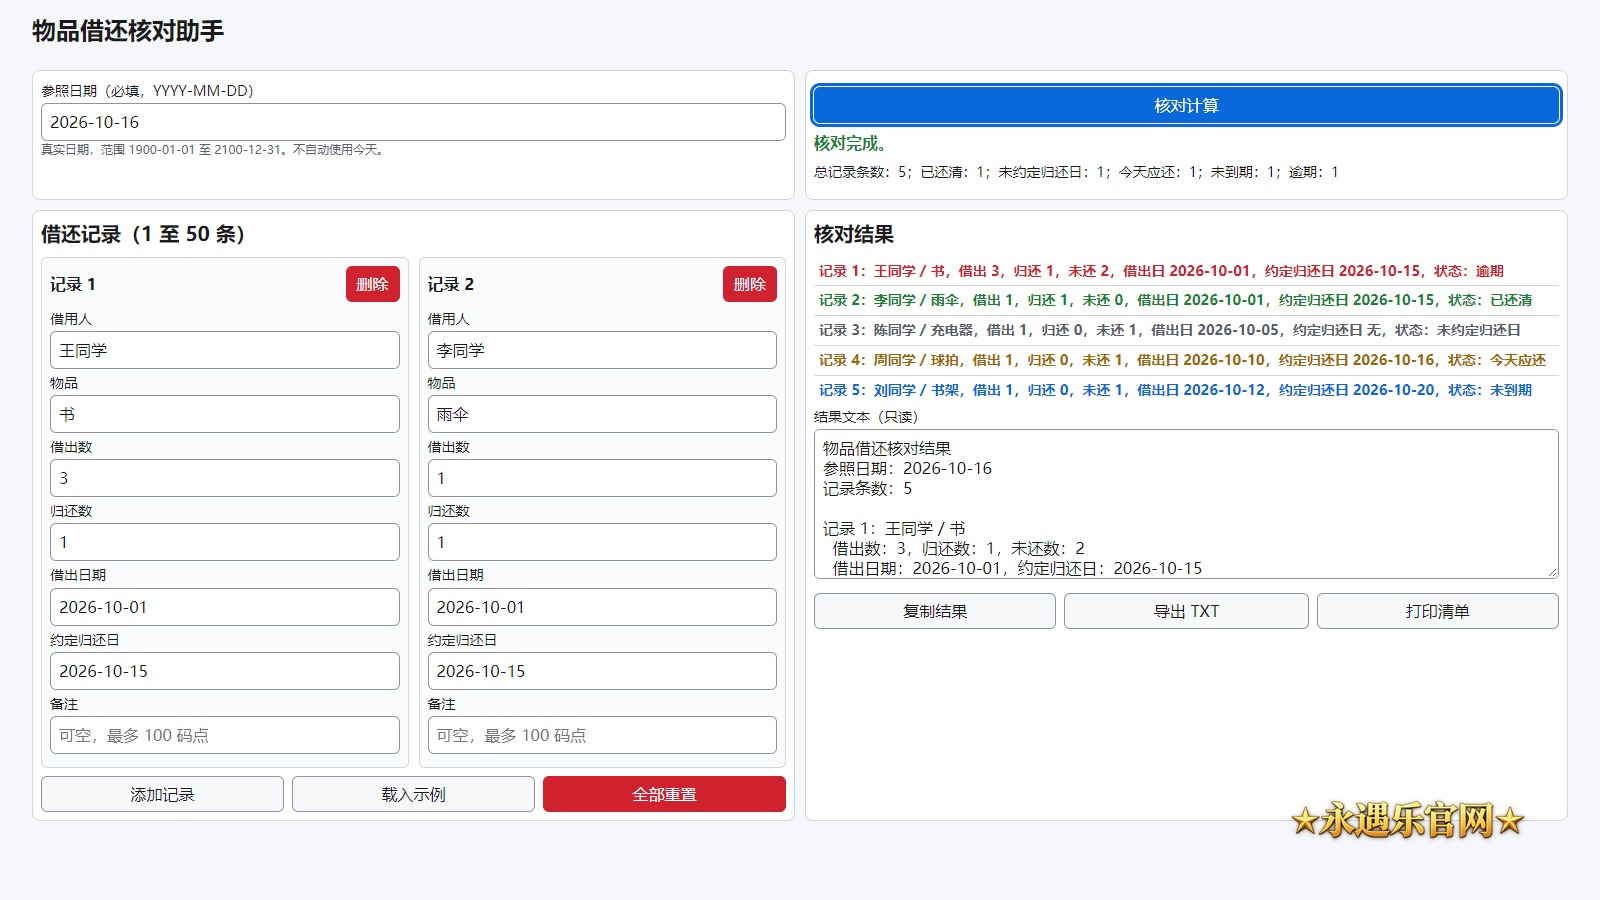This screenshot has width=1600, height=900.
Task: Select result row 记录 4 周同学 今天应还
Action: click(1186, 360)
